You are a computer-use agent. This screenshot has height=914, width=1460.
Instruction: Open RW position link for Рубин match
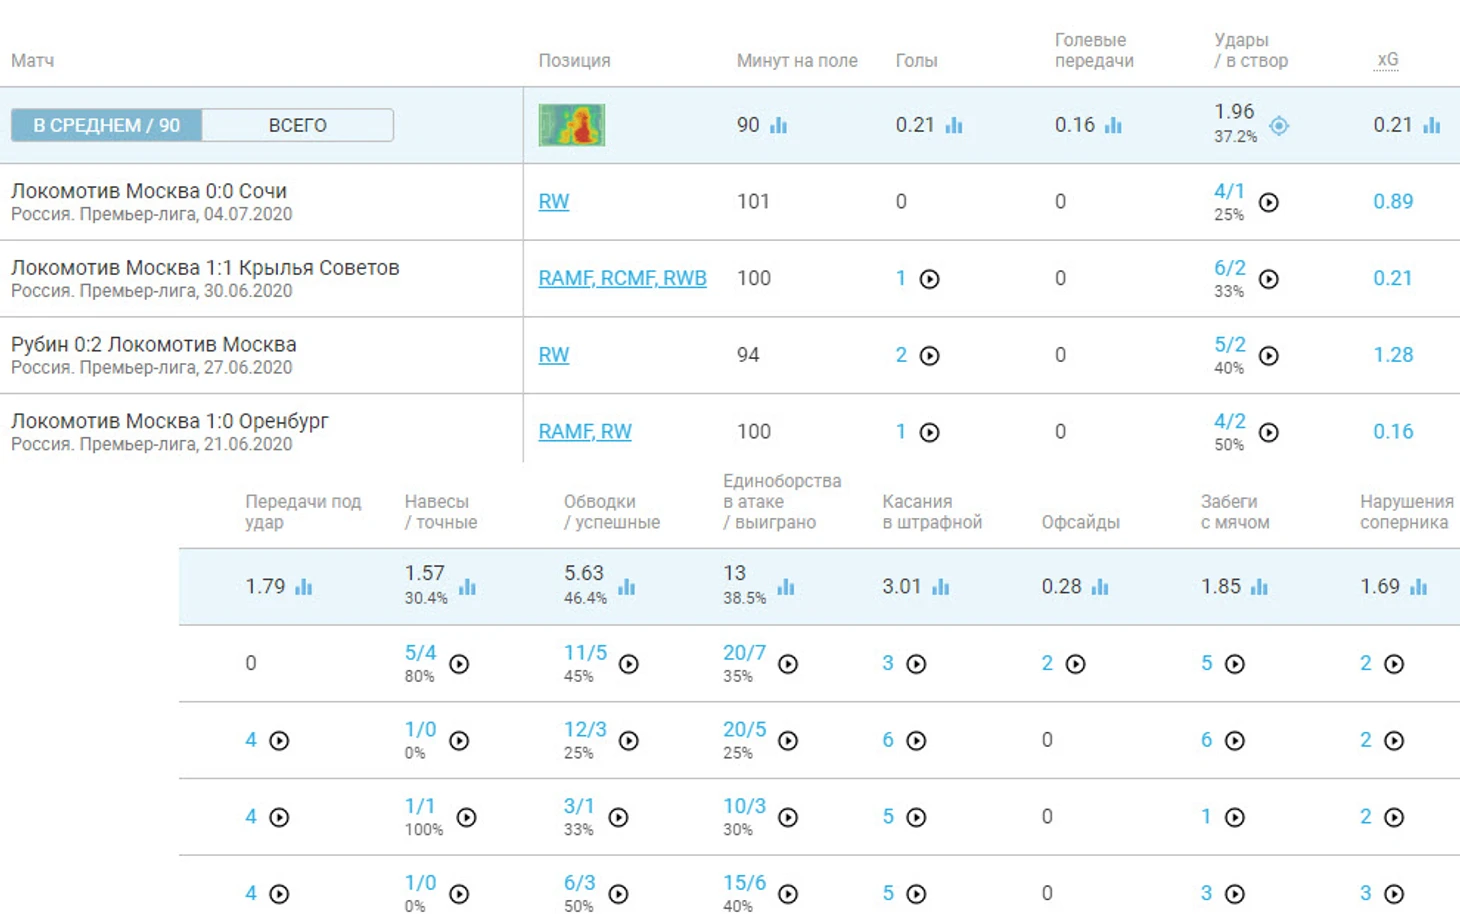(x=553, y=354)
